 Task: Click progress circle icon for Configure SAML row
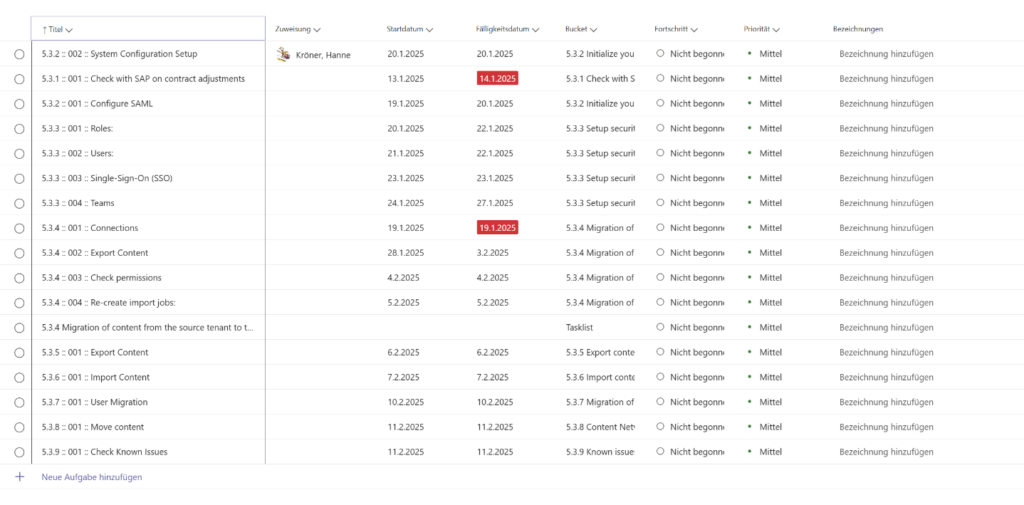[x=660, y=103]
